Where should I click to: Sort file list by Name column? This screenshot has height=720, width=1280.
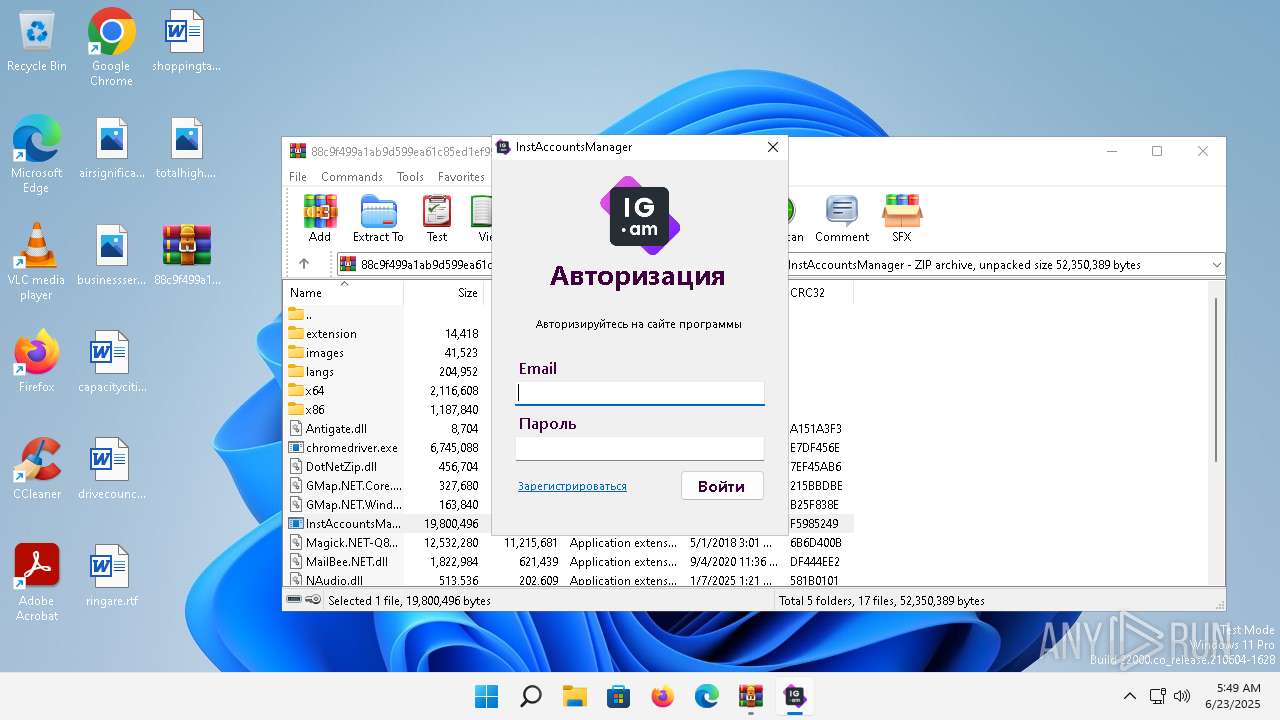(x=344, y=293)
